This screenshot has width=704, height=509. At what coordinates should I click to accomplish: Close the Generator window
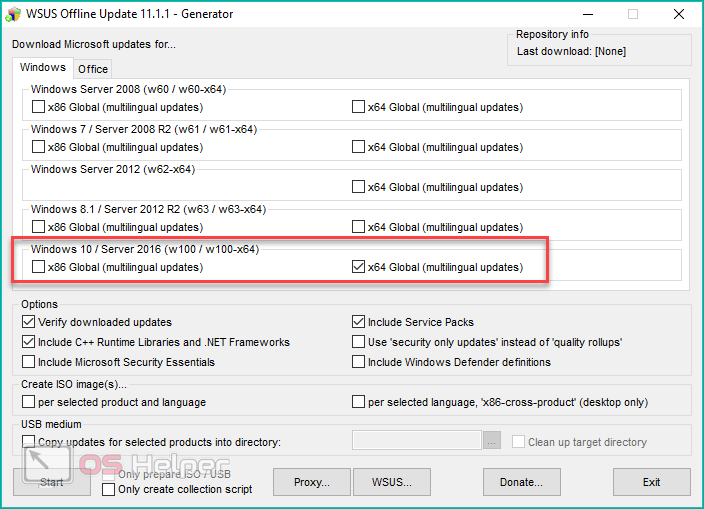coord(679,14)
